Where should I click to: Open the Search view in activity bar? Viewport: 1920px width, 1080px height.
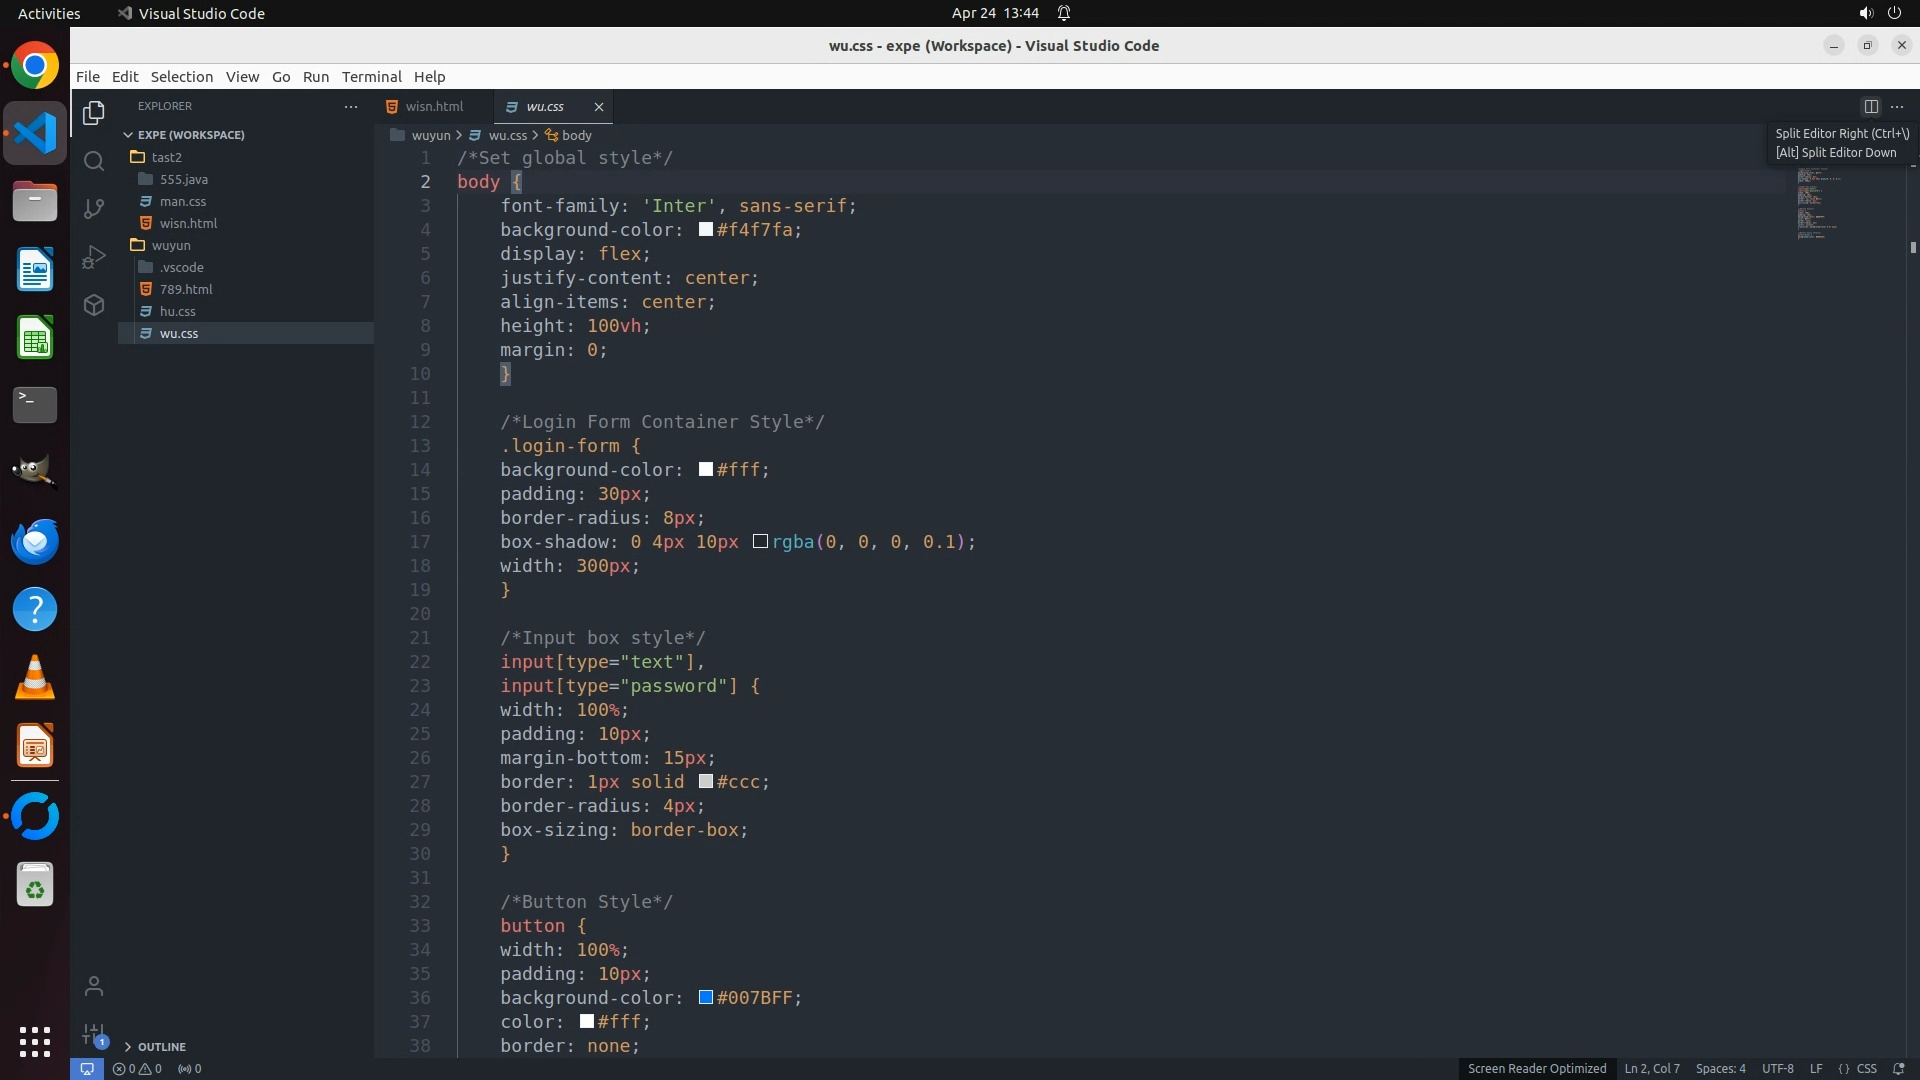click(x=94, y=161)
